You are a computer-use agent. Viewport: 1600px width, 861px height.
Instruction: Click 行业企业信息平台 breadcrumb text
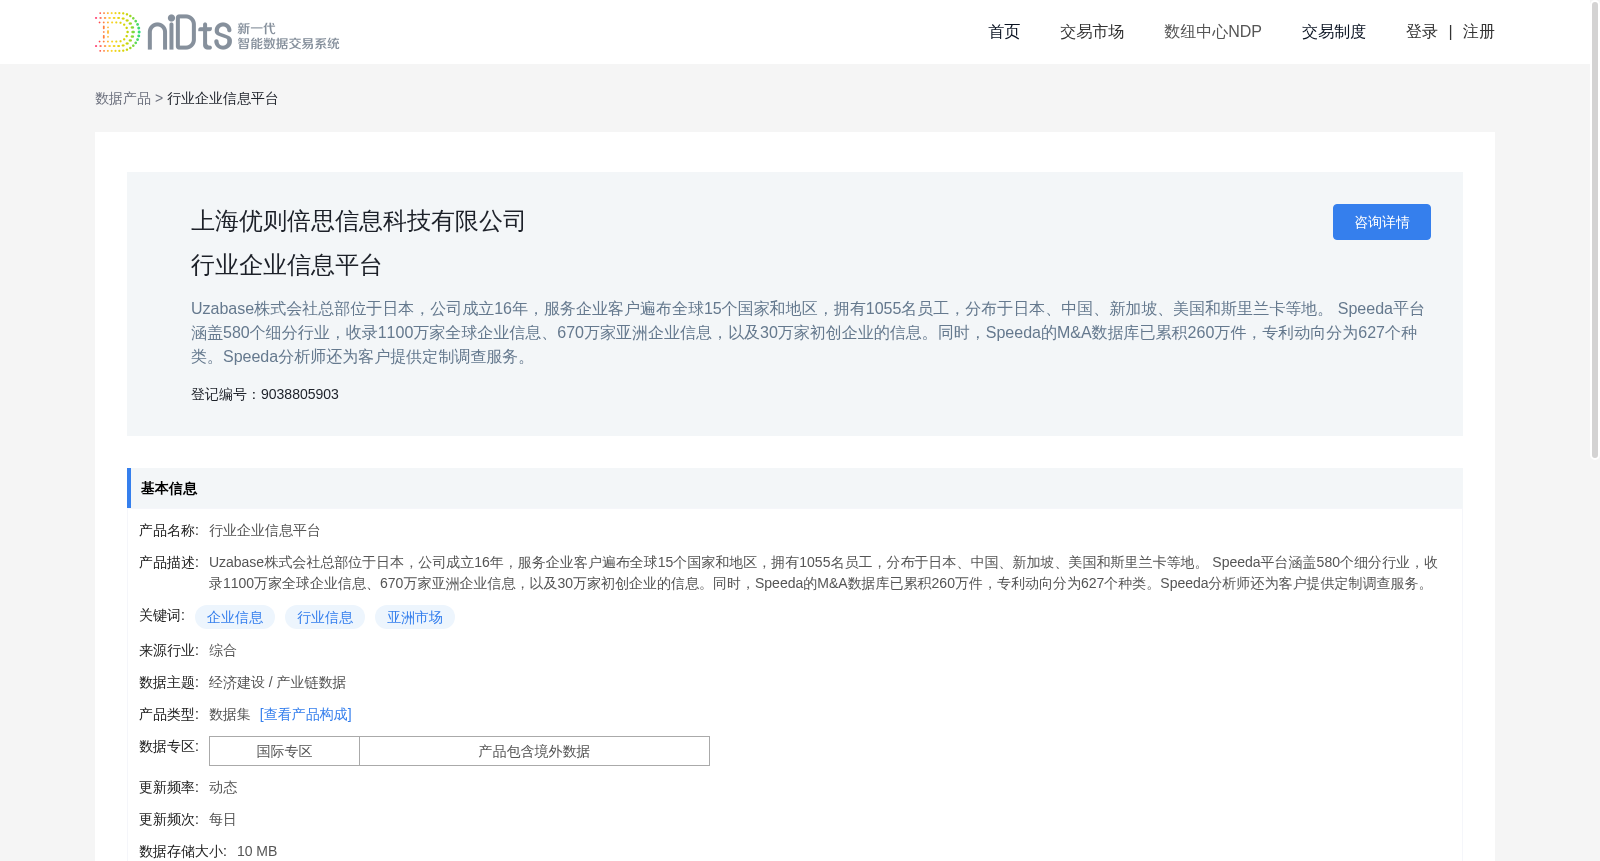(x=223, y=98)
